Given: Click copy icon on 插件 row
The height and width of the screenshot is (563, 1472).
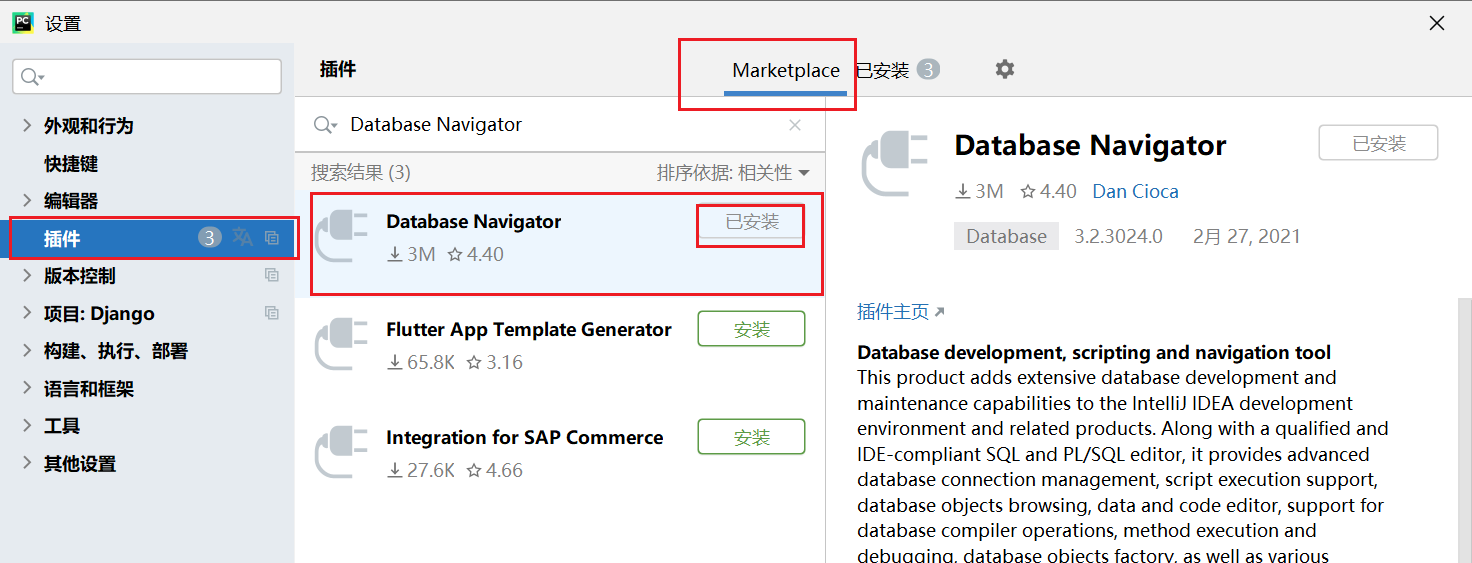Looking at the screenshot, I should [272, 238].
